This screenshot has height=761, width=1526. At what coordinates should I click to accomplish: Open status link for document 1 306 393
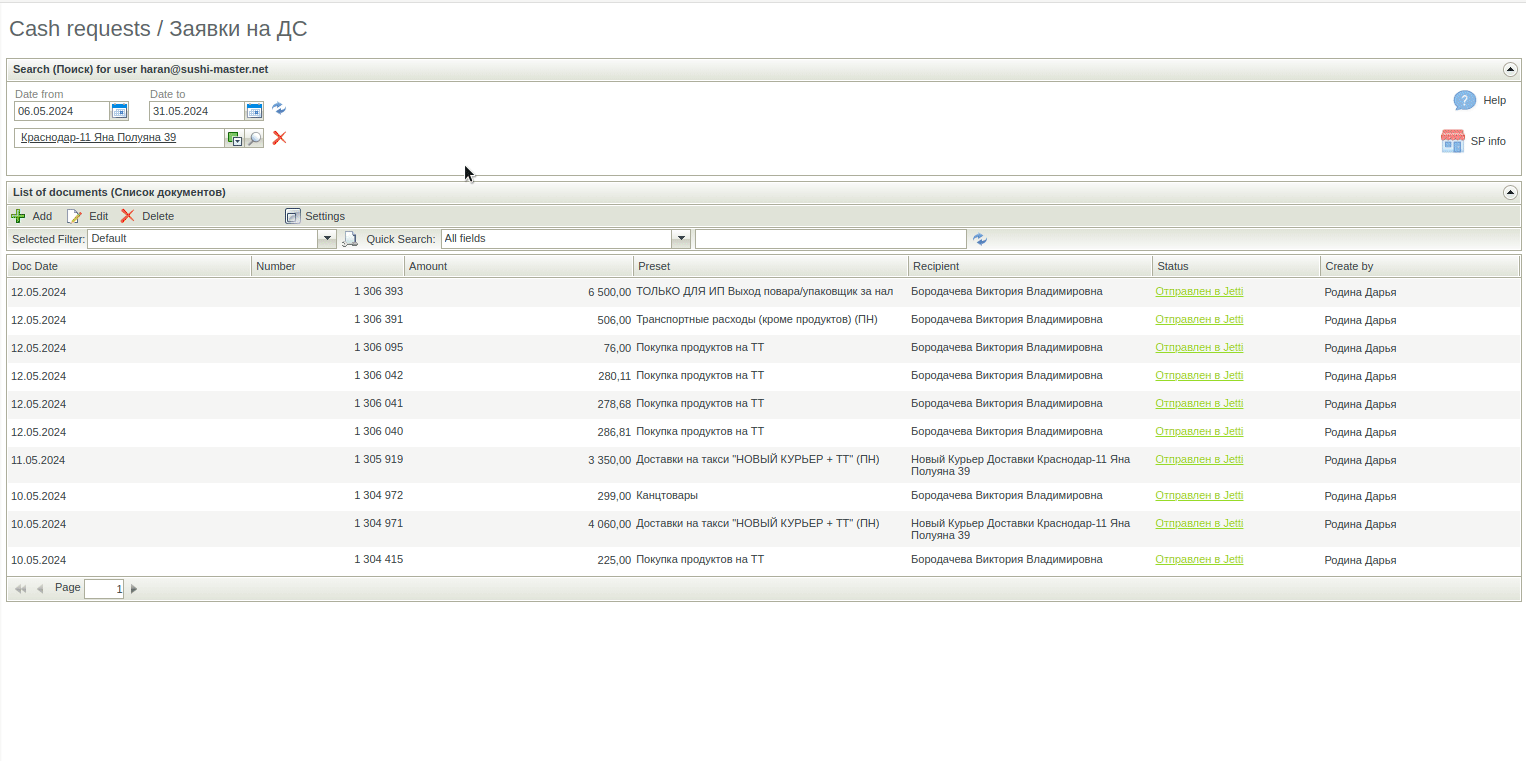1199,292
